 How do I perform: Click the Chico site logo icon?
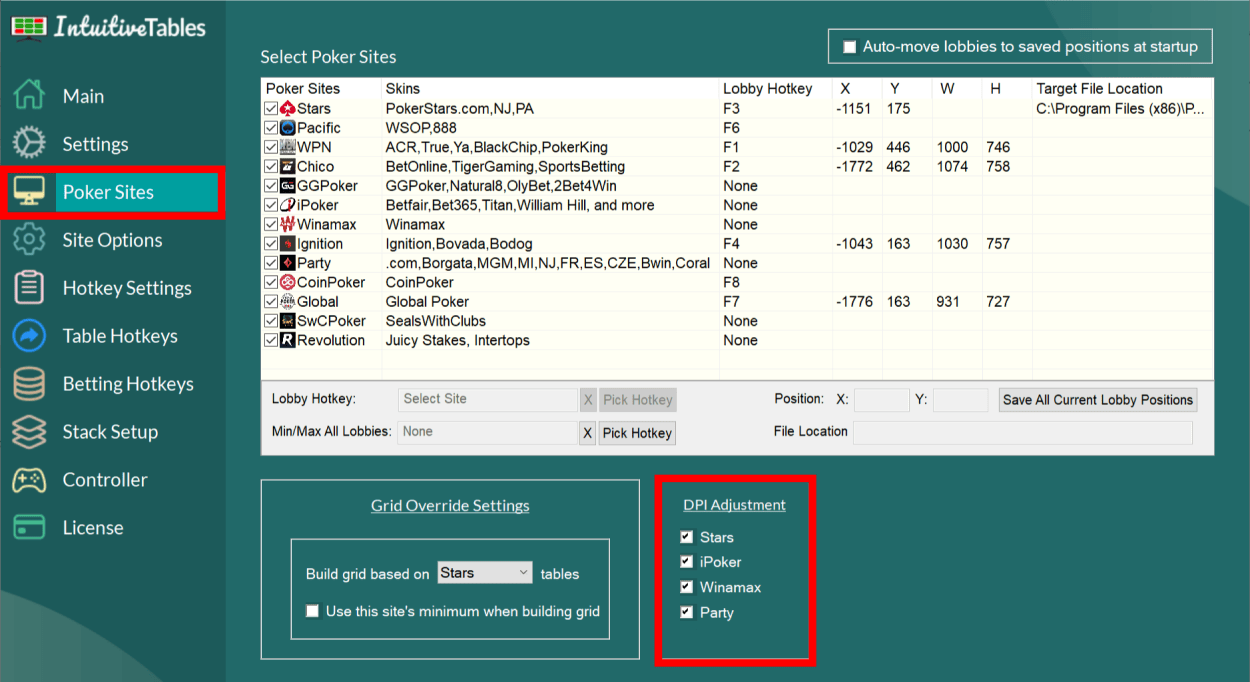pos(288,166)
